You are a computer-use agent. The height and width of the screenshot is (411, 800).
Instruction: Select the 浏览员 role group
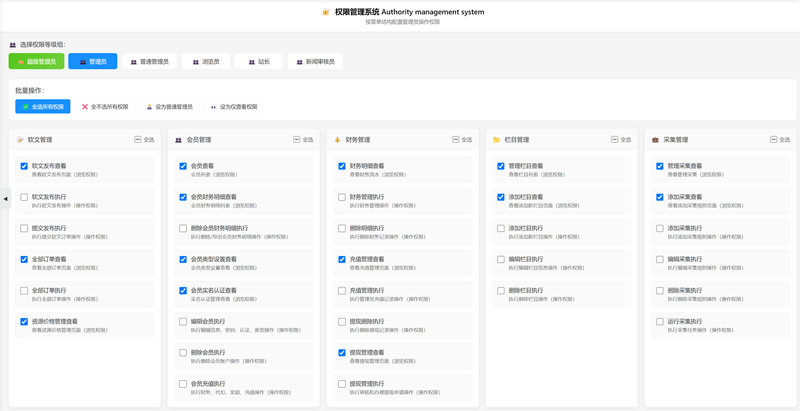click(206, 61)
